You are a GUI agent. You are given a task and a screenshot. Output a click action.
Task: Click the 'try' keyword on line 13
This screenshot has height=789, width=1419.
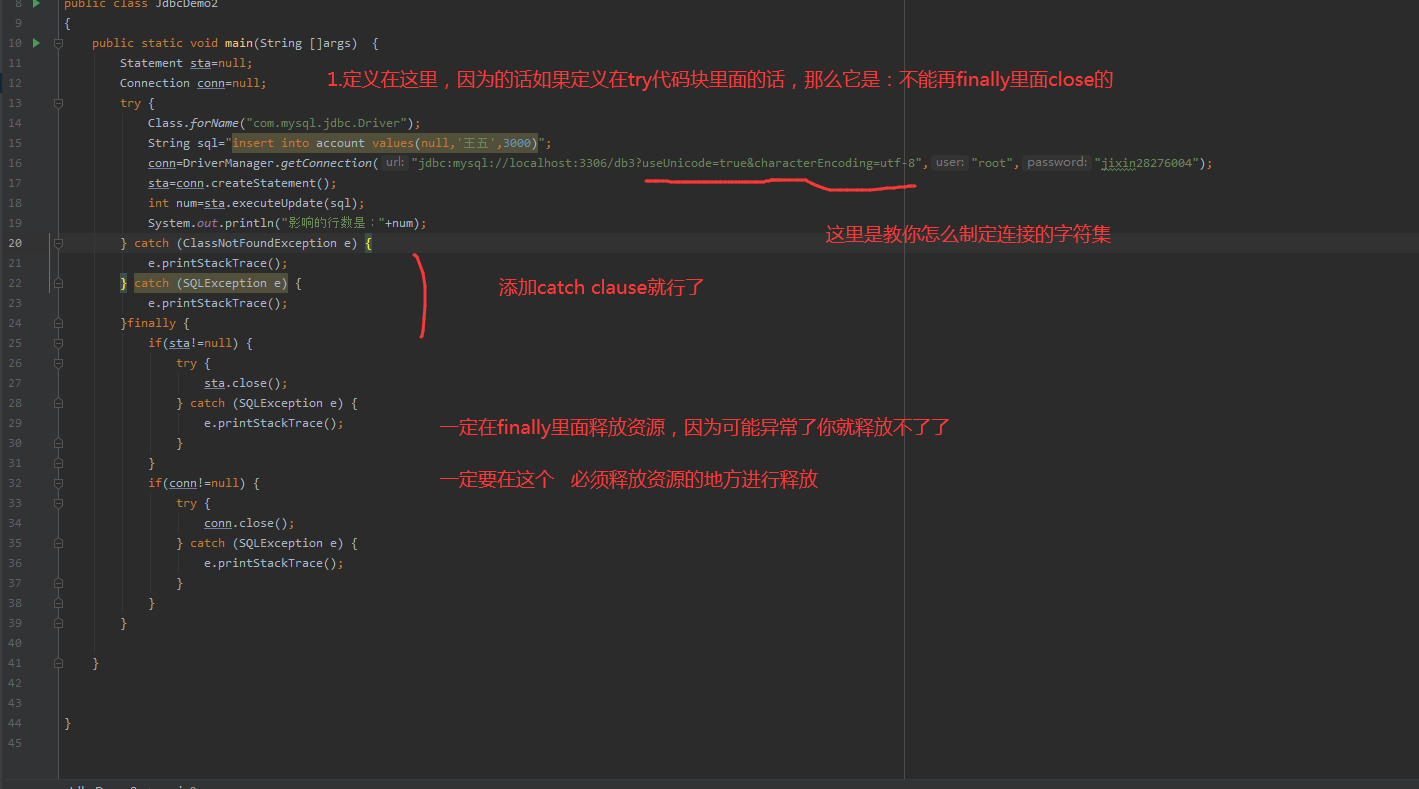(x=131, y=103)
